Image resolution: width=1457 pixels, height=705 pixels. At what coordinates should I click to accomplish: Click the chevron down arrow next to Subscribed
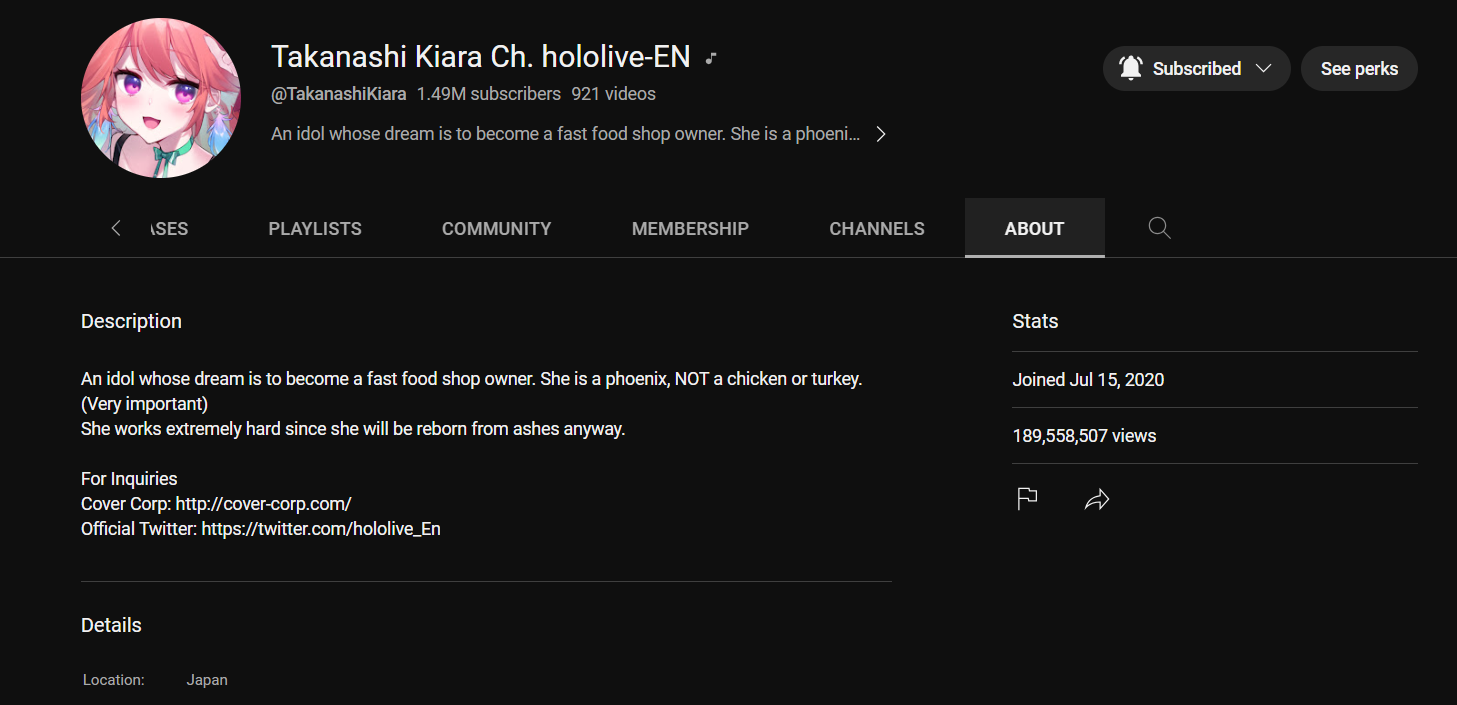pyautogui.click(x=1263, y=68)
